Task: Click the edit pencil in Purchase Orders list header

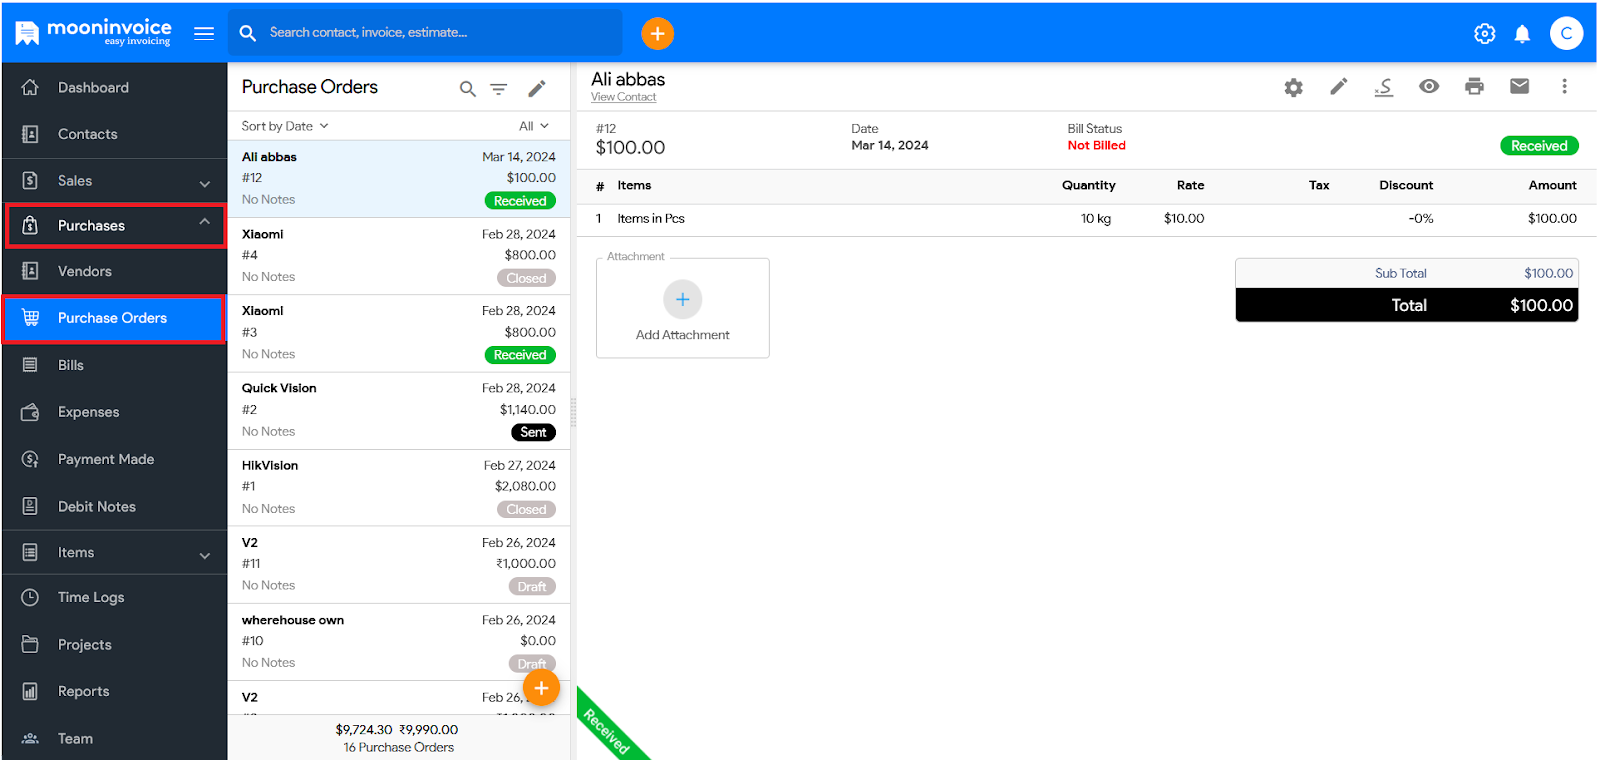Action: pos(537,88)
